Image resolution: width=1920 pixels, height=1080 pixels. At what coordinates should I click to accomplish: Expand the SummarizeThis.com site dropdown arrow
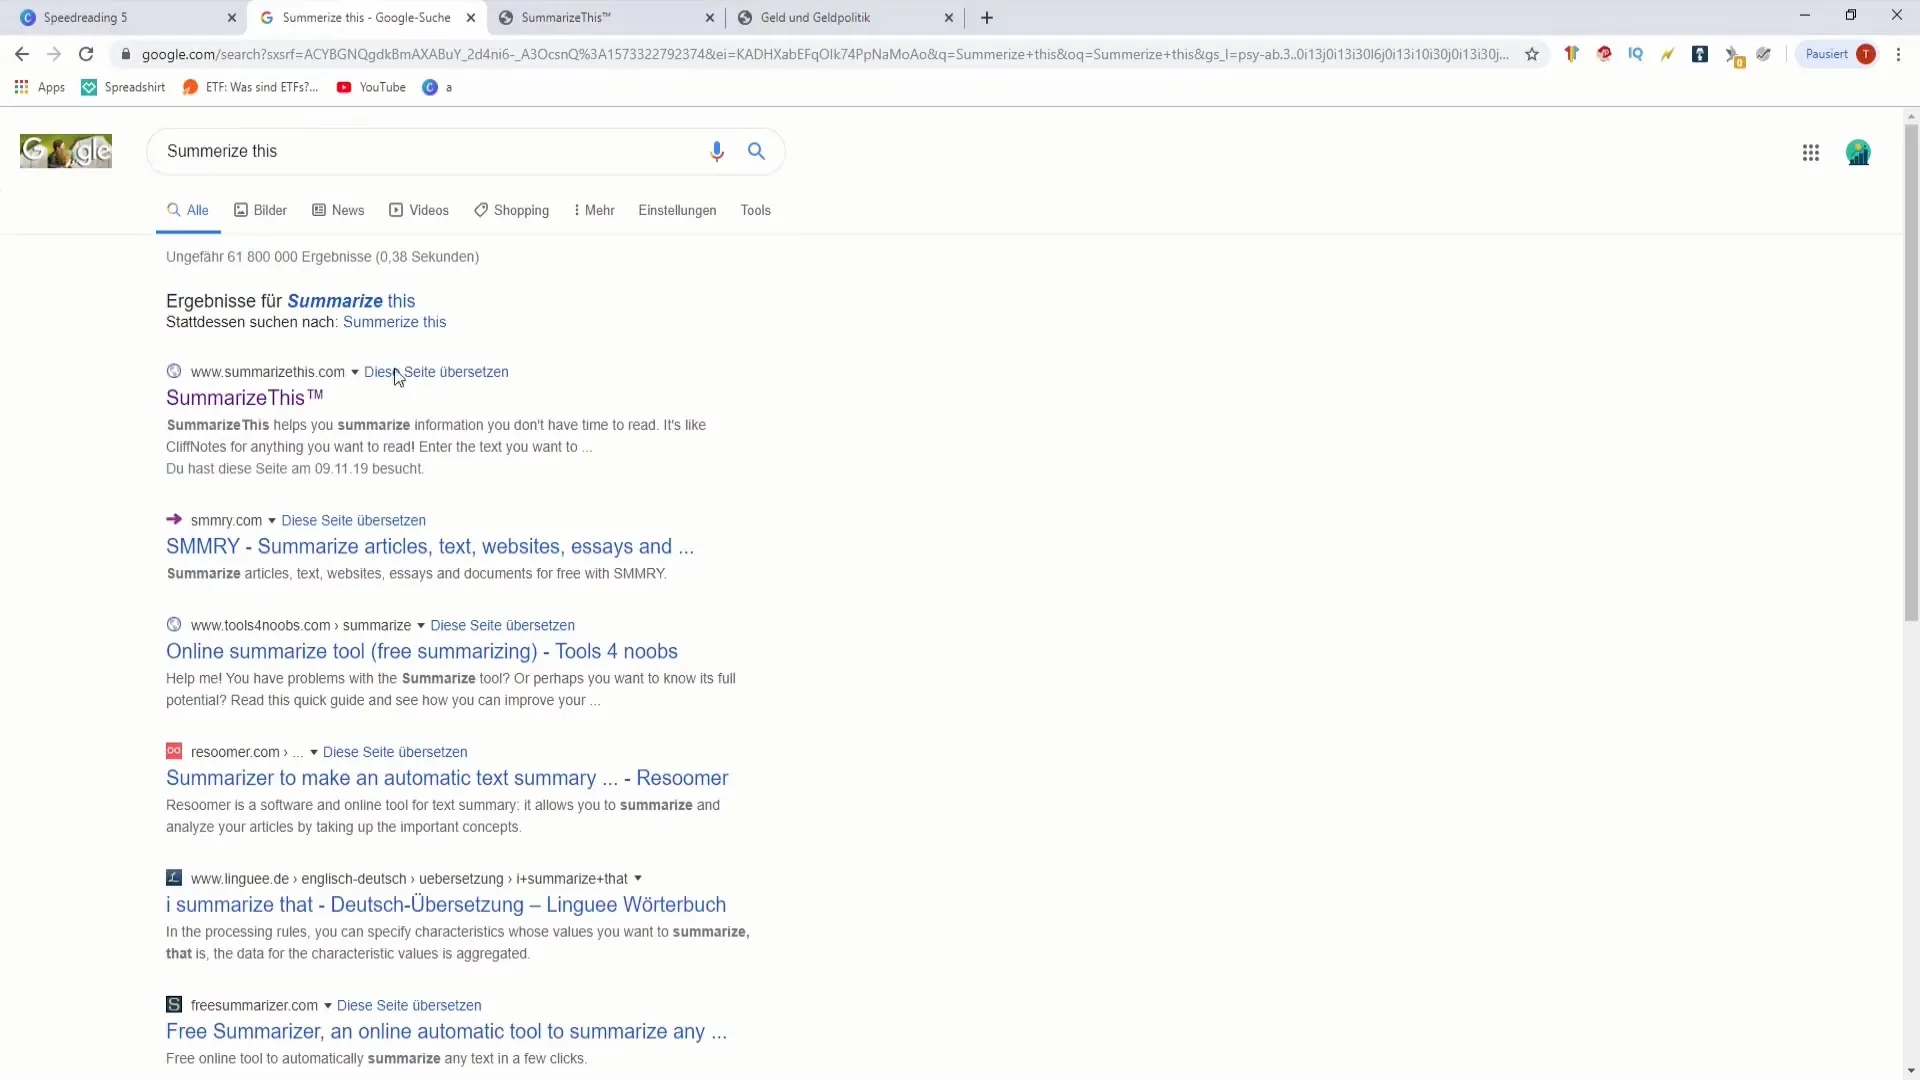tap(355, 372)
